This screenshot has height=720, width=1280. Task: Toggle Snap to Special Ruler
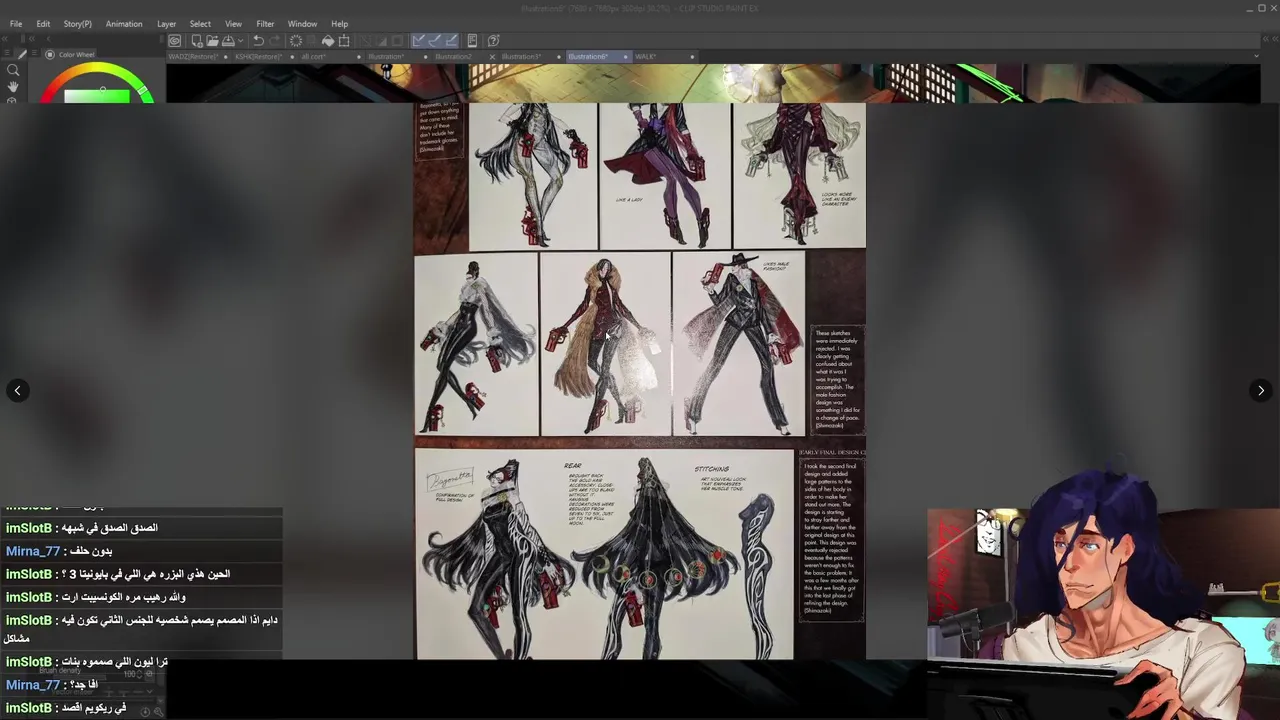pos(436,41)
